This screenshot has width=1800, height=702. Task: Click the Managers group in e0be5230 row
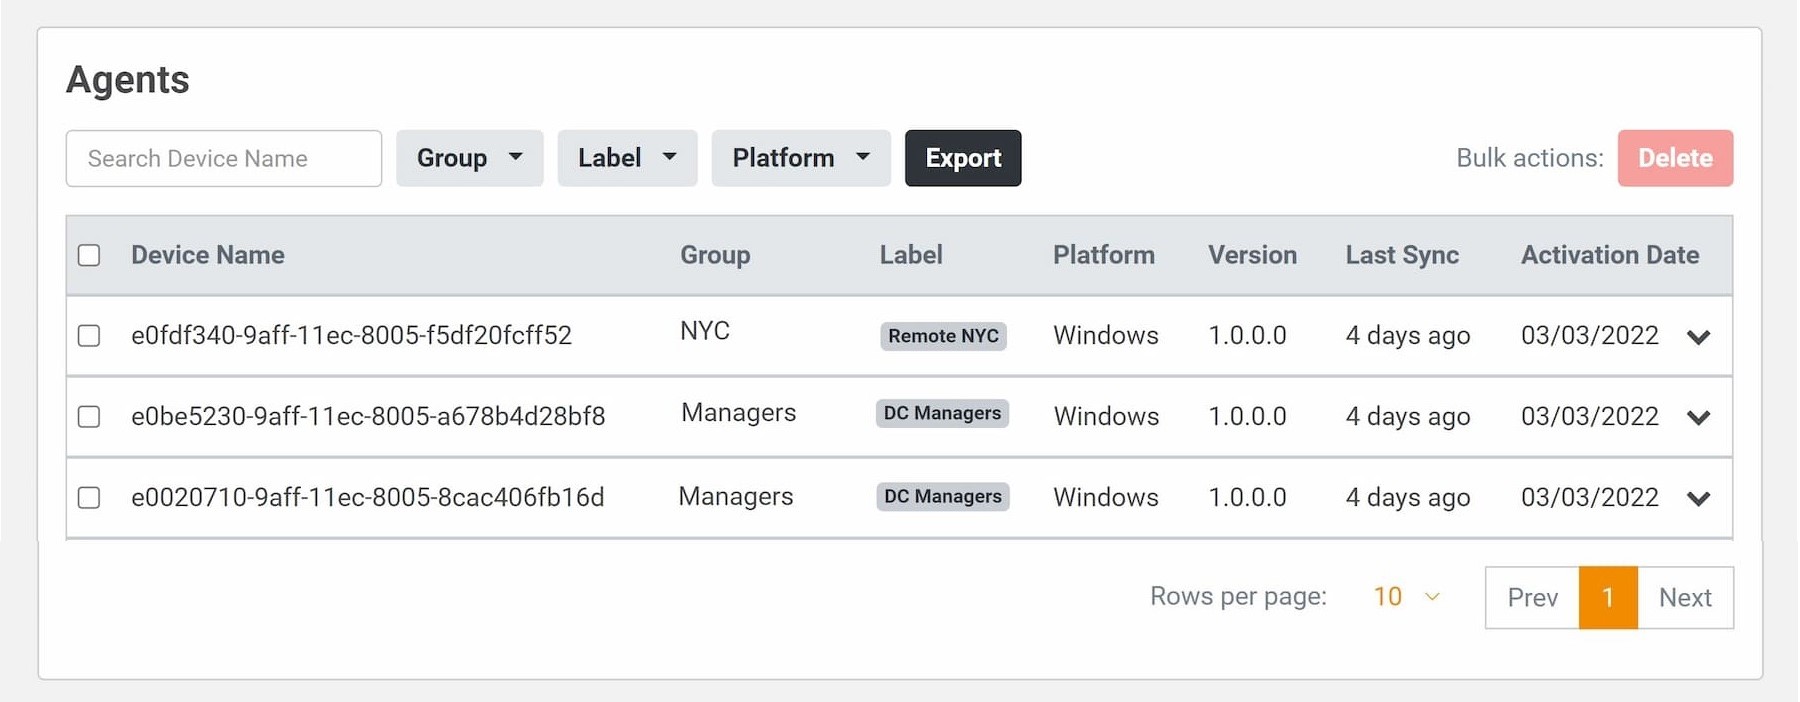[739, 413]
